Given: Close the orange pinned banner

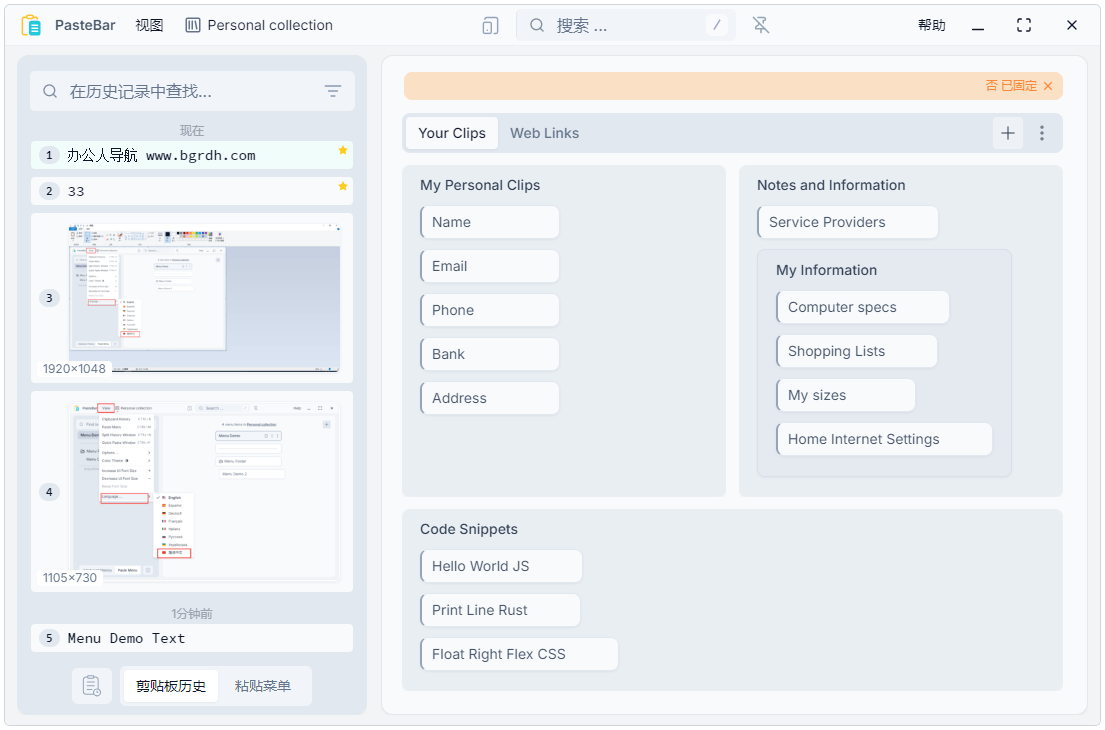Looking at the screenshot, I should pyautogui.click(x=1048, y=86).
